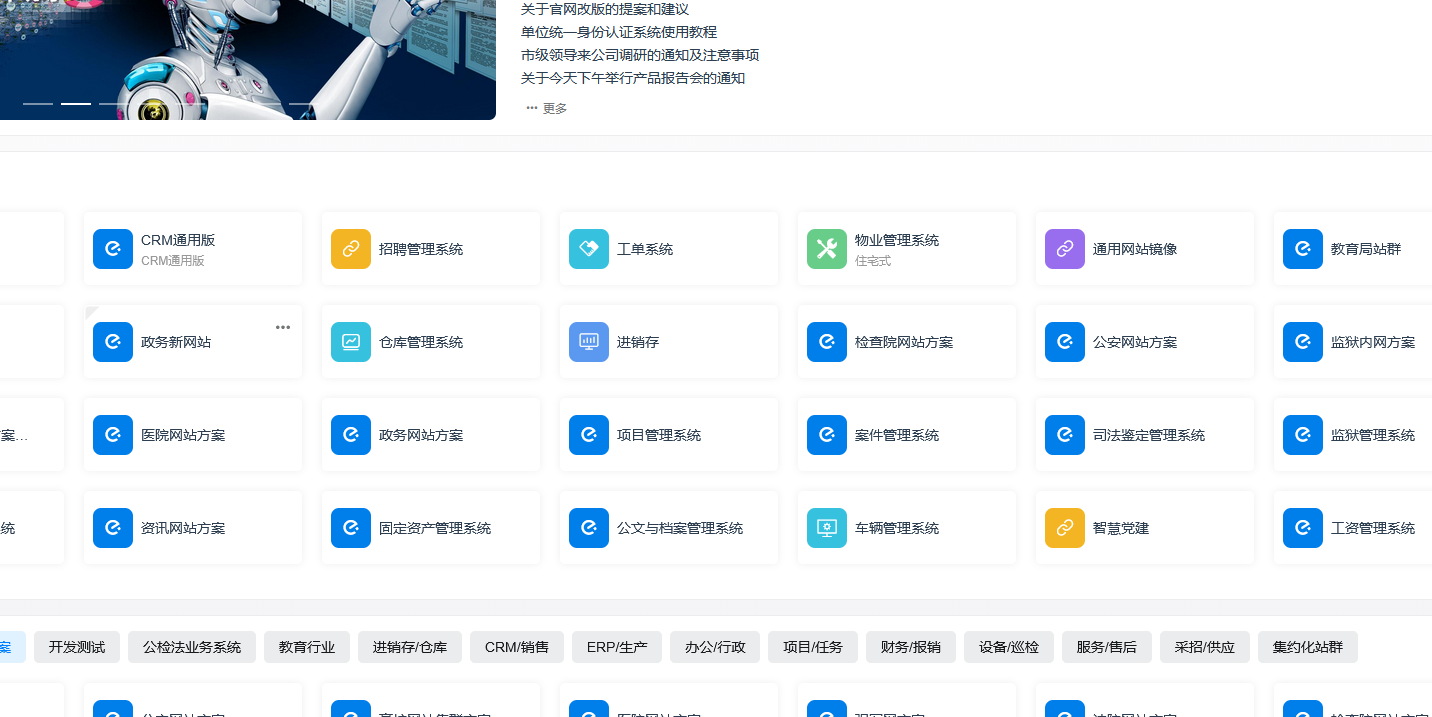Switch to the 开发测试 category tab
The image size is (1432, 717).
tap(77, 647)
